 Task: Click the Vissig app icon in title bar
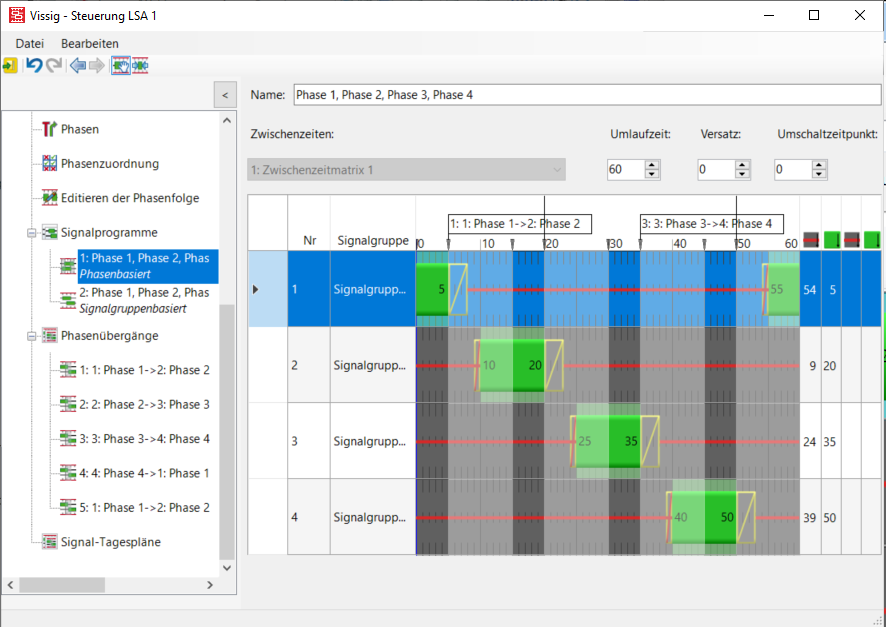(16, 15)
